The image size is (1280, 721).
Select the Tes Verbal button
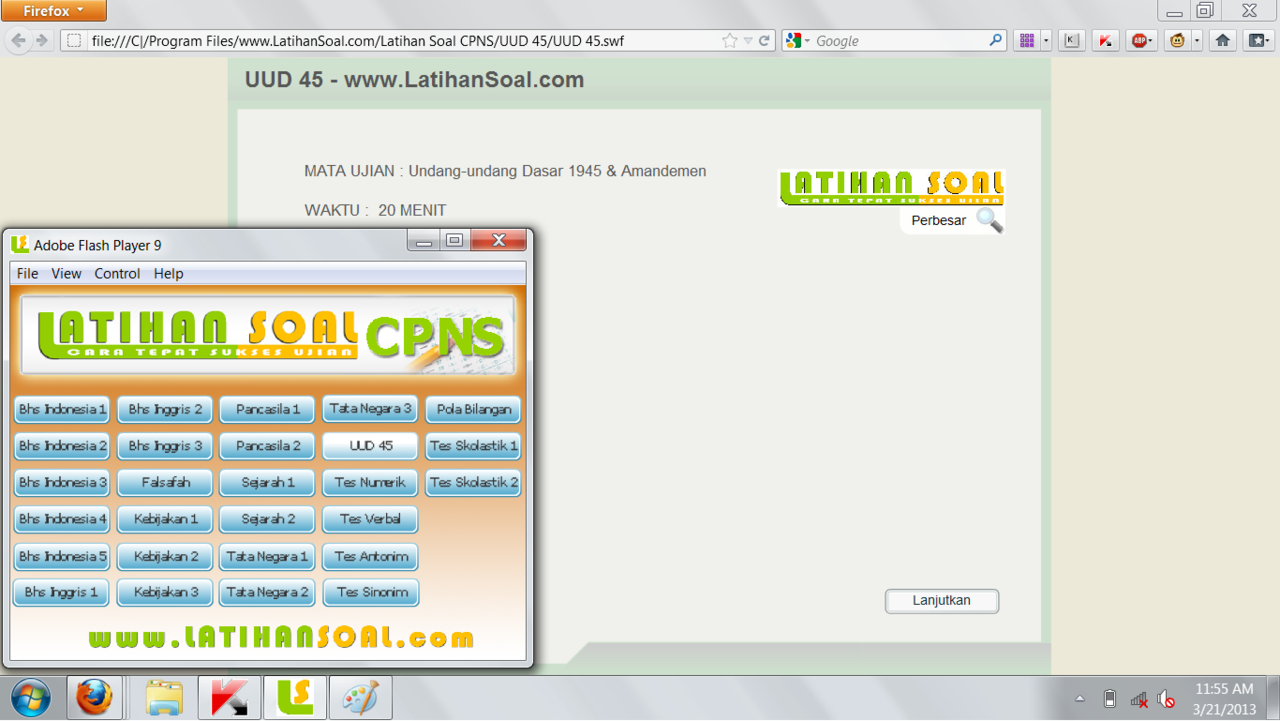tap(370, 519)
